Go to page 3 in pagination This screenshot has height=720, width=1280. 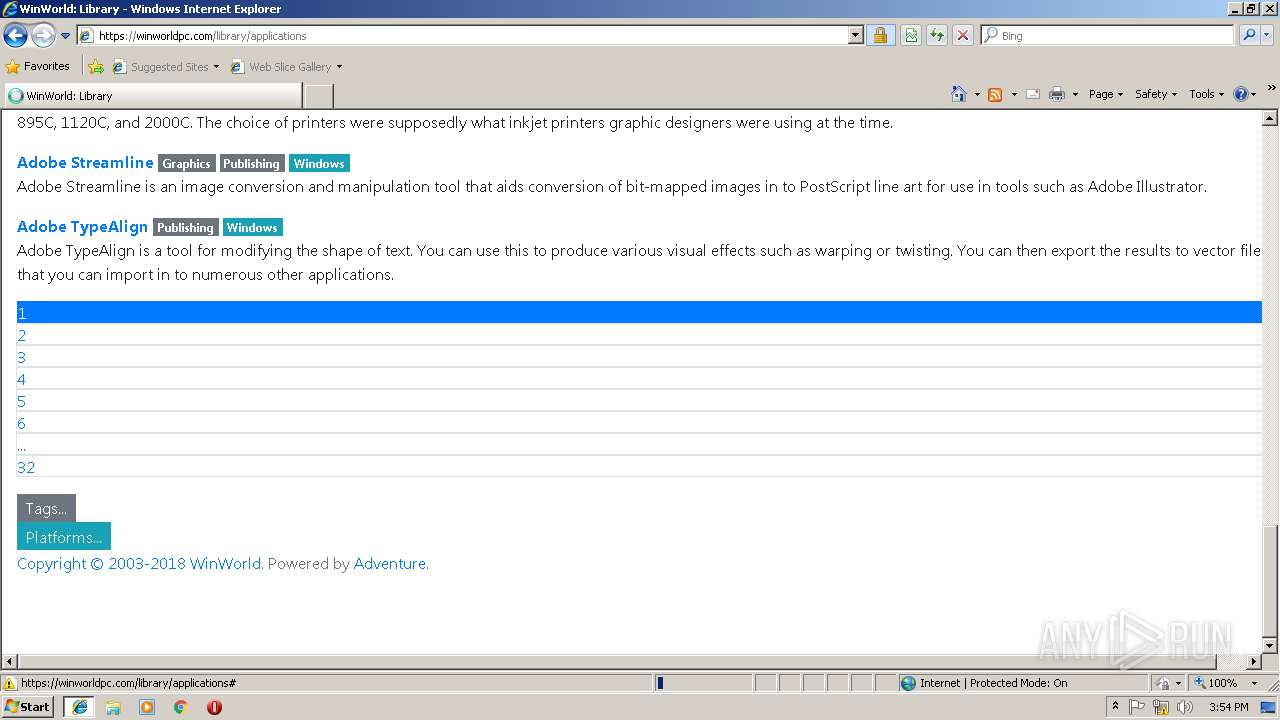tap(639, 357)
